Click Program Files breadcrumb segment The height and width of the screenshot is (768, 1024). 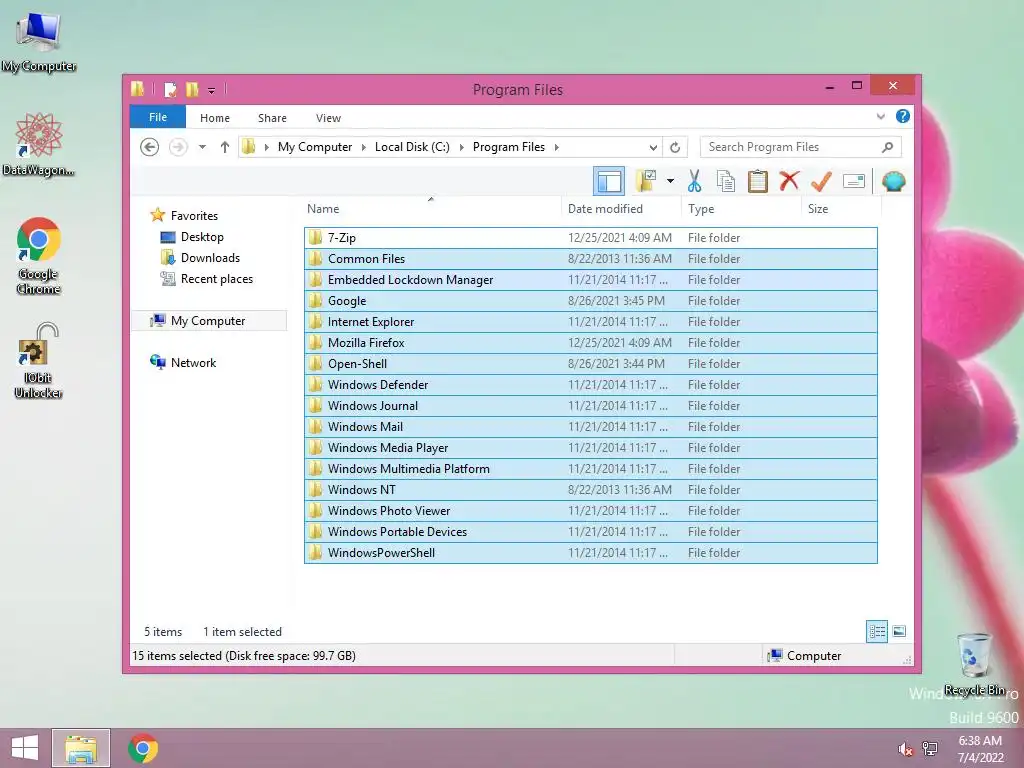click(509, 147)
